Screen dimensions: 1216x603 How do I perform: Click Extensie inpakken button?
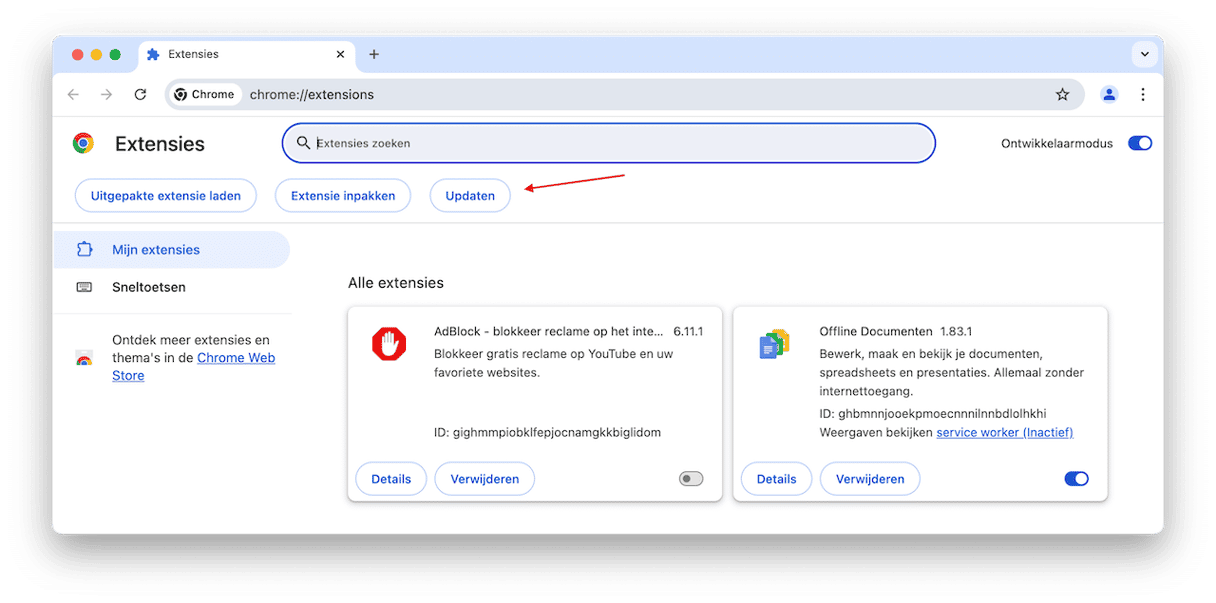pyautogui.click(x=343, y=196)
